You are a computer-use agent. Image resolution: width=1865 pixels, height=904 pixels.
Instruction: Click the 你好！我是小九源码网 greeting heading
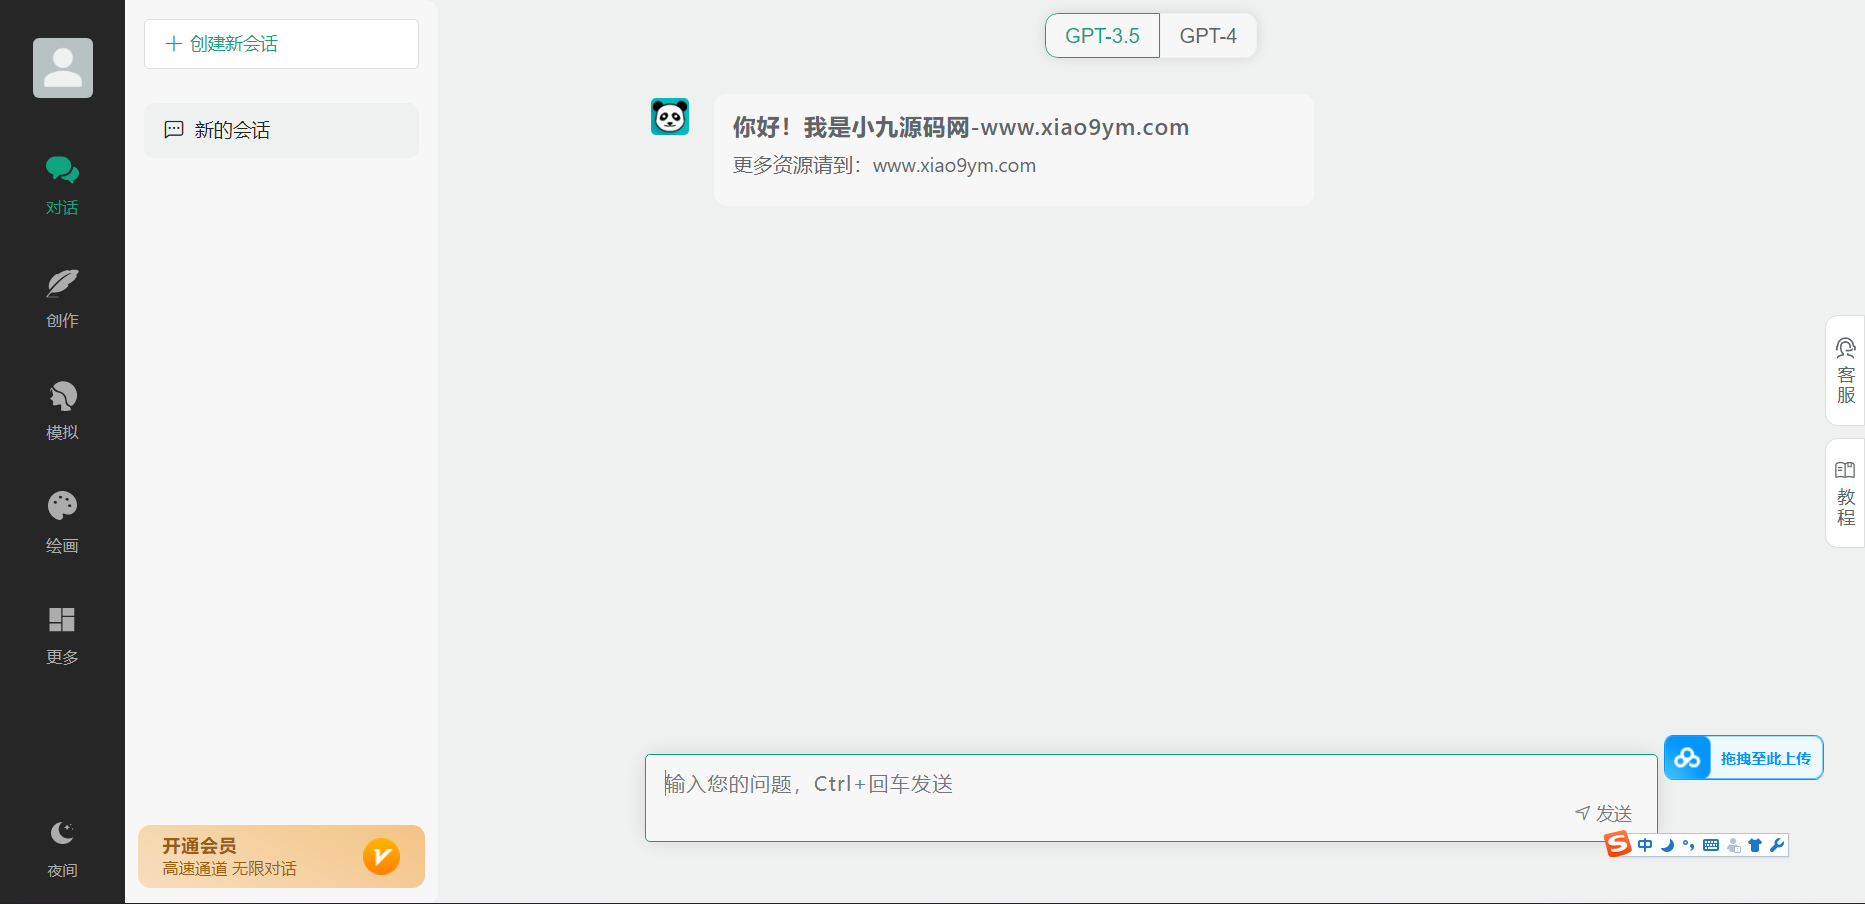[961, 128]
